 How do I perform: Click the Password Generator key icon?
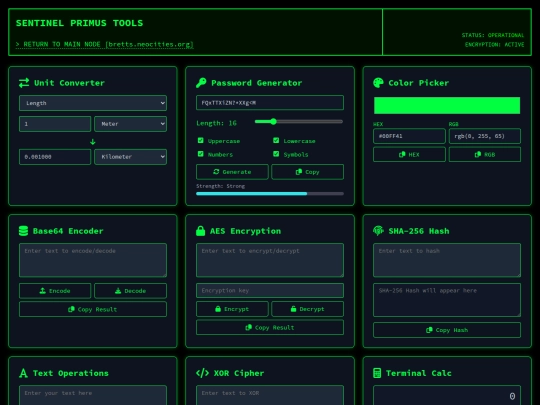click(x=201, y=83)
